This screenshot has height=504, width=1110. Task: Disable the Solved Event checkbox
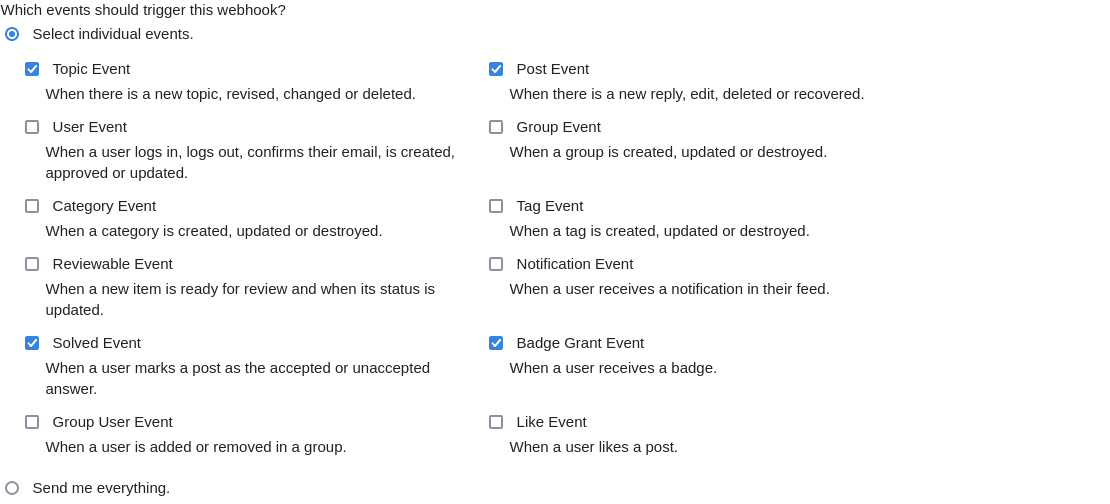(32, 343)
